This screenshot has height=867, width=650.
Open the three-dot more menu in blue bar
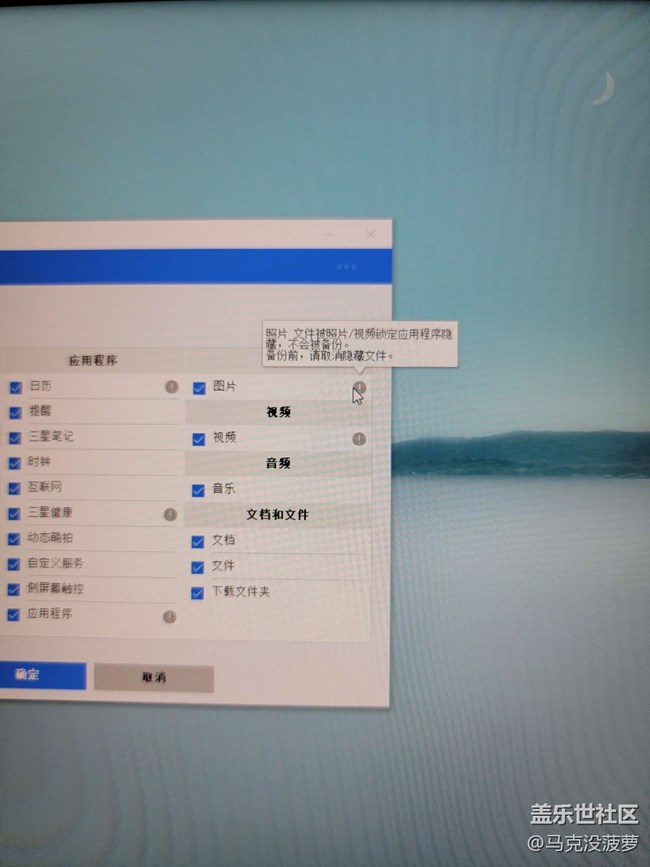click(x=347, y=267)
